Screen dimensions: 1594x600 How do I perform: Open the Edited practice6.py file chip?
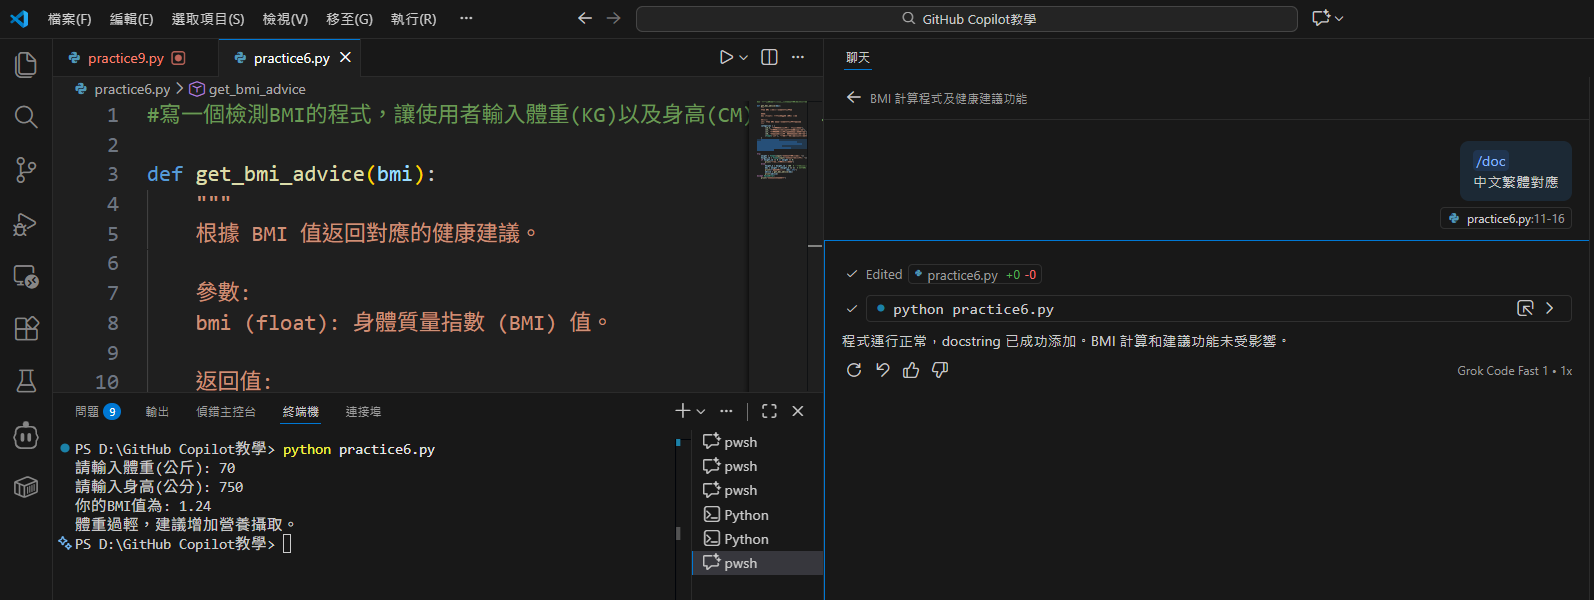tap(975, 274)
